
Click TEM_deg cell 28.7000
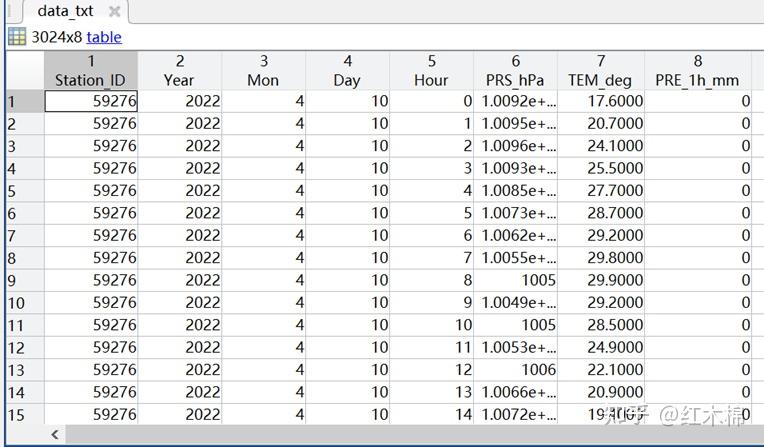(601, 214)
